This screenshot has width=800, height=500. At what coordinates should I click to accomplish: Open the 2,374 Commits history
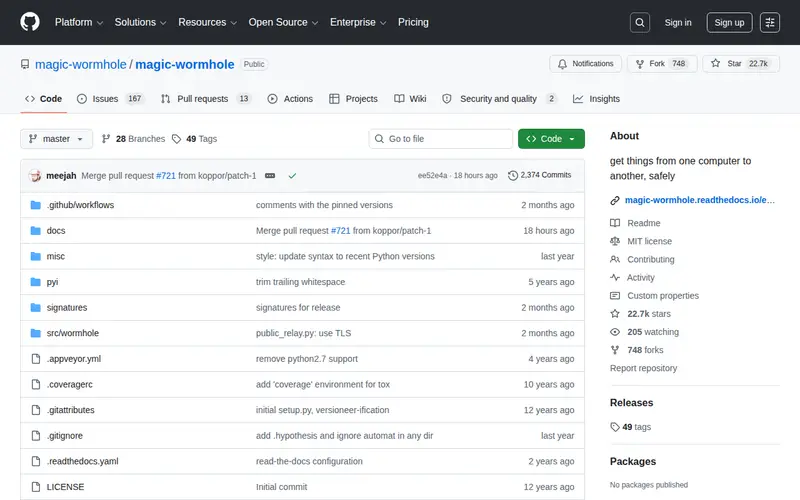(539, 175)
